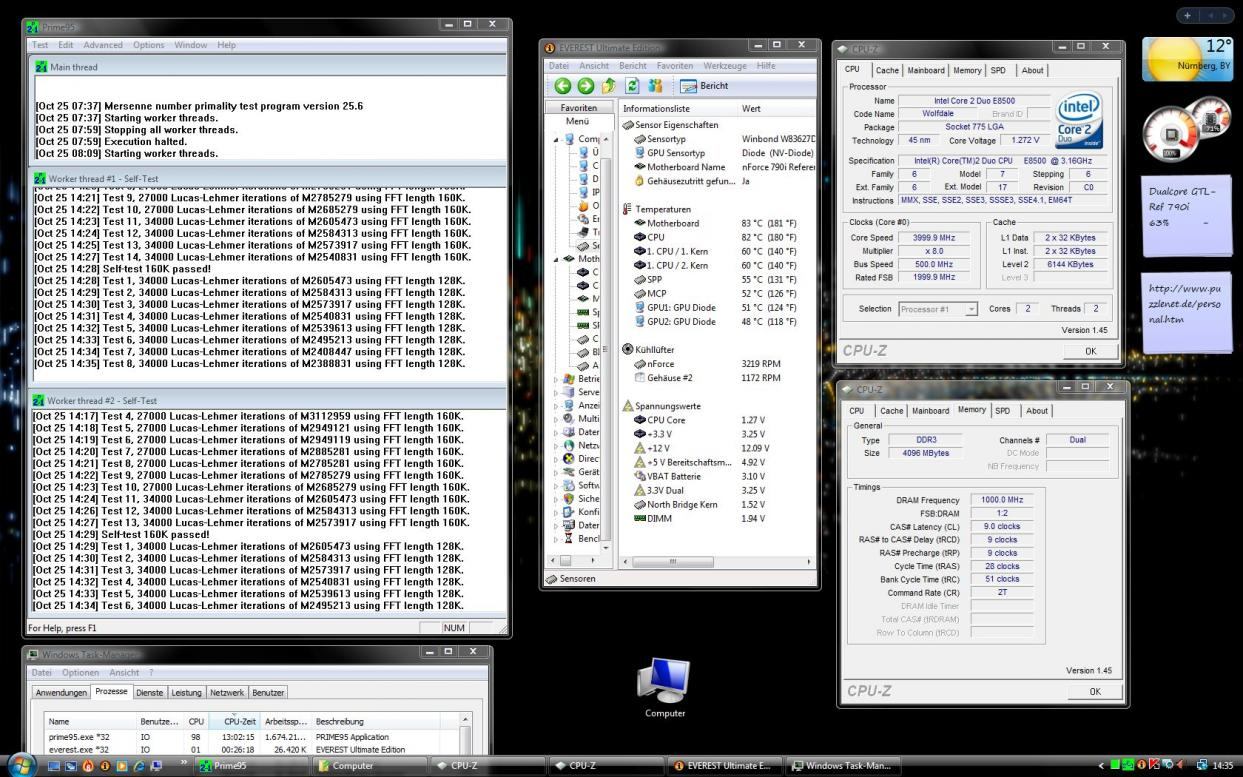The height and width of the screenshot is (777, 1243).
Task: Expand the Benchmark tree node in EVEREST
Action: coord(558,538)
